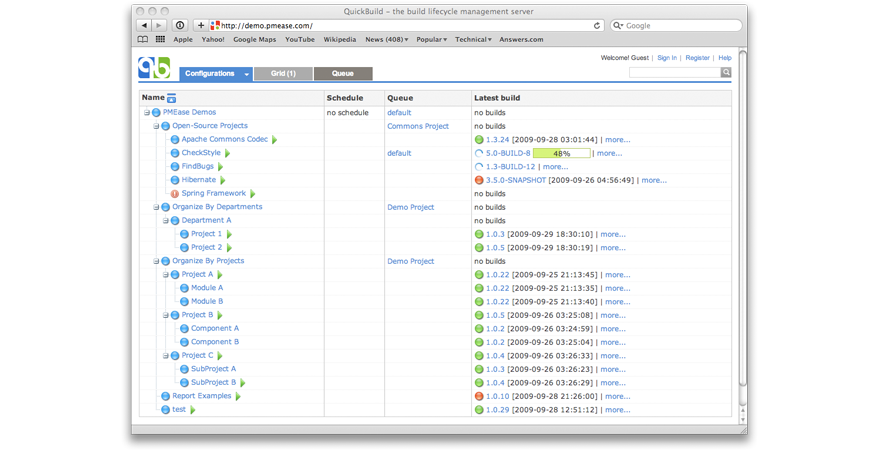Collapse Organize By Departments node
Screen dimensions: 880x450
tap(157, 207)
